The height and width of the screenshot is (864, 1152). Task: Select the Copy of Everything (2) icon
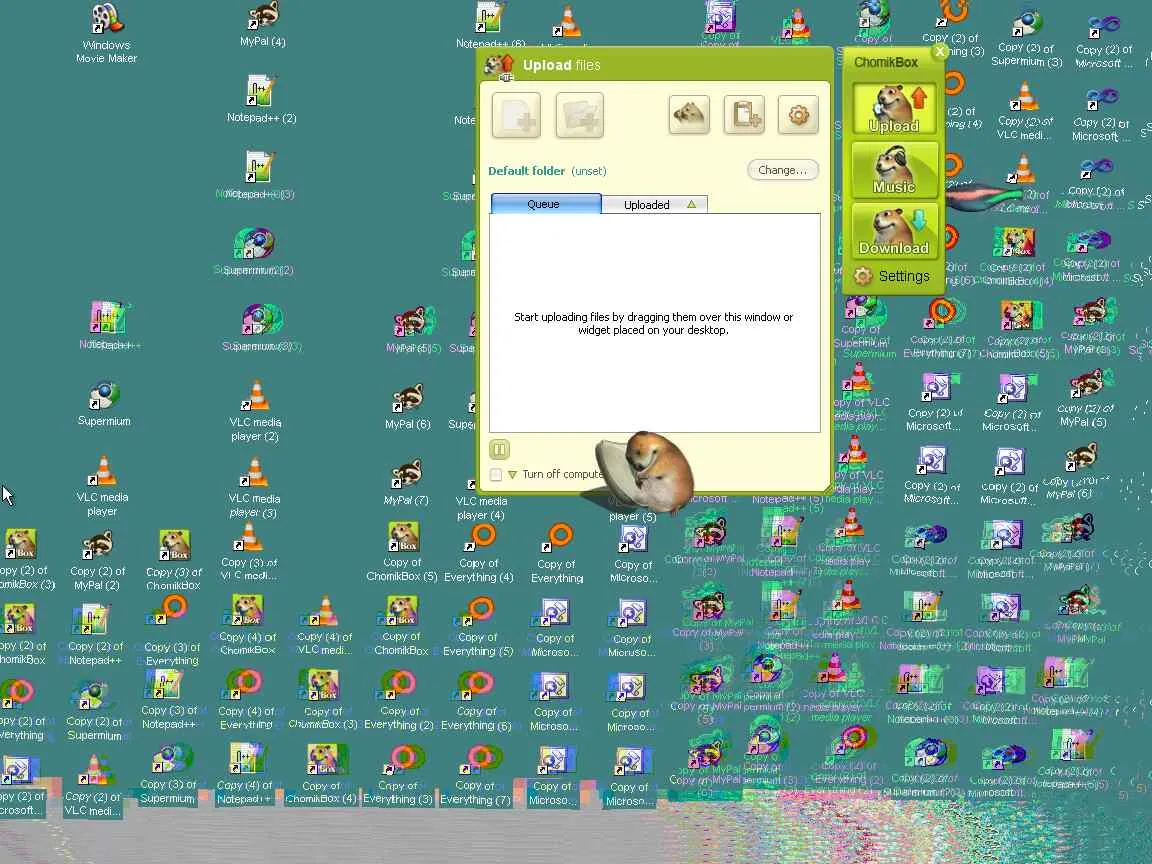point(399,701)
